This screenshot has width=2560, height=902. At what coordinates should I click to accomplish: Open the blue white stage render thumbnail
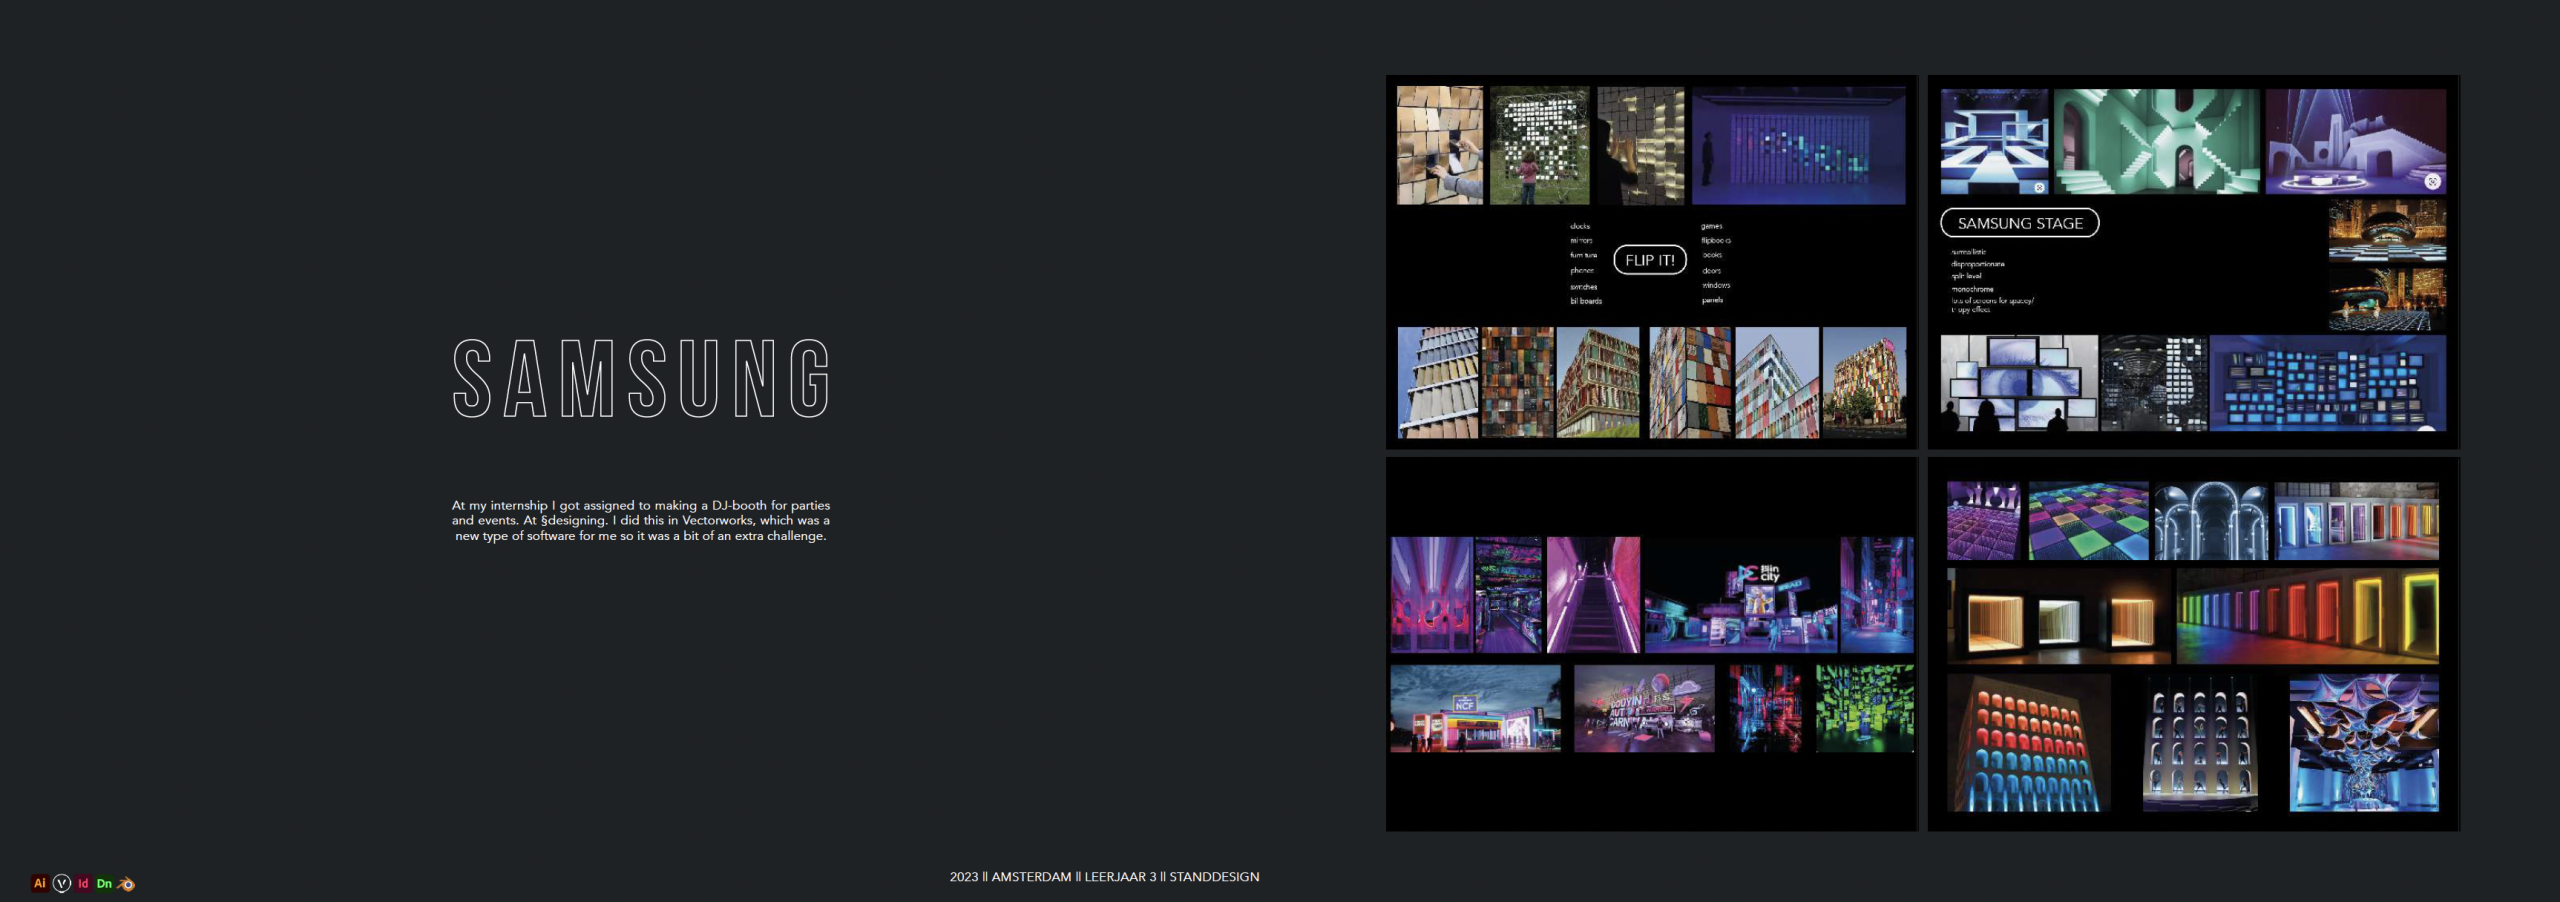(x=1994, y=141)
